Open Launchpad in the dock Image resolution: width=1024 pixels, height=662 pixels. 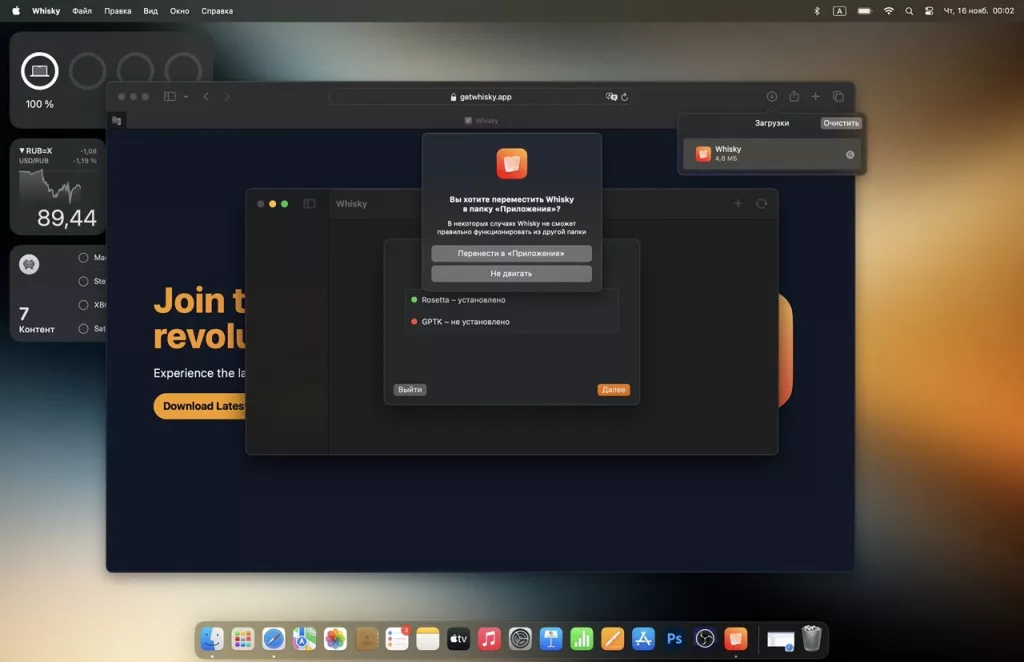point(242,638)
